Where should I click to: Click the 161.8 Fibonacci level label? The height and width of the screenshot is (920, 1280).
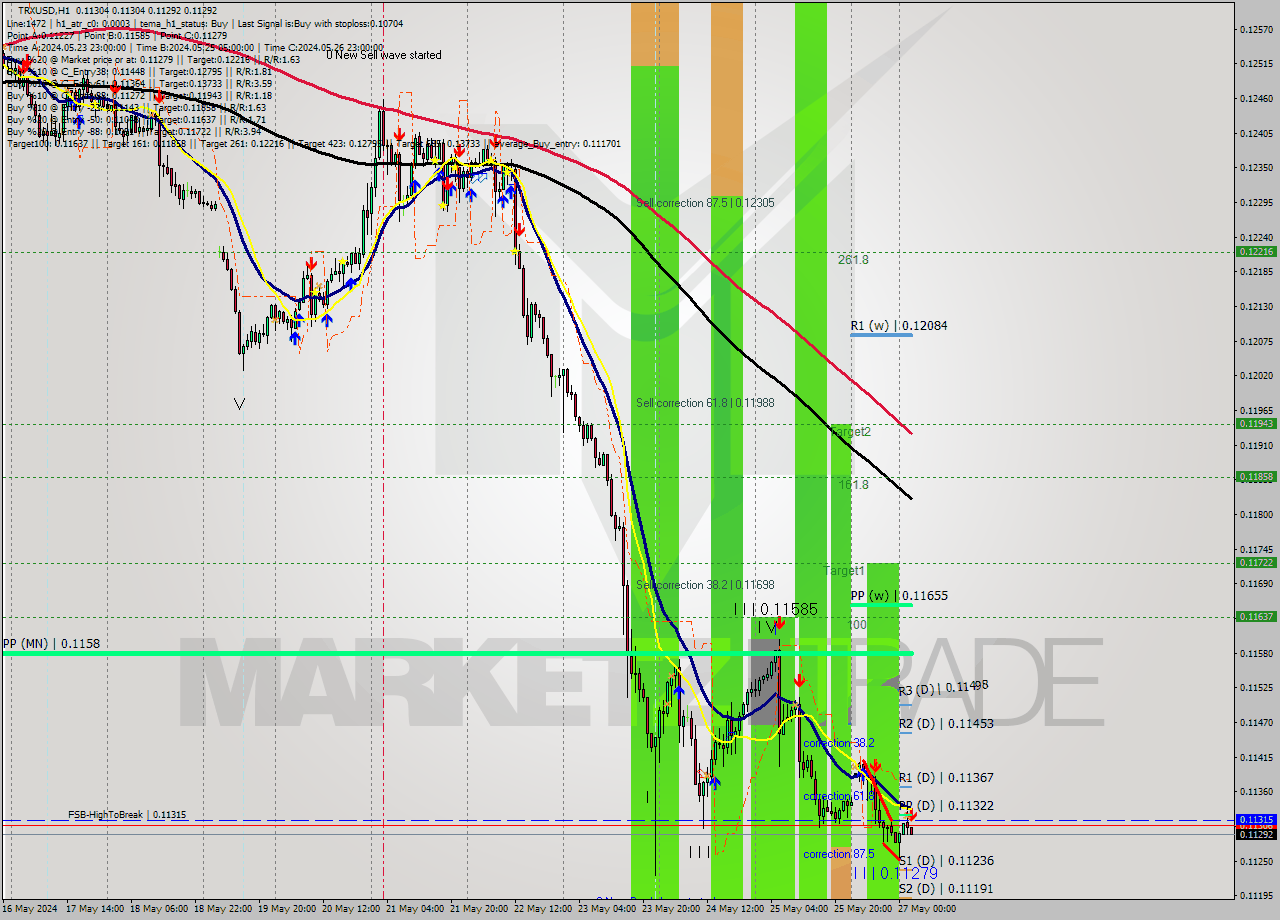(x=853, y=485)
